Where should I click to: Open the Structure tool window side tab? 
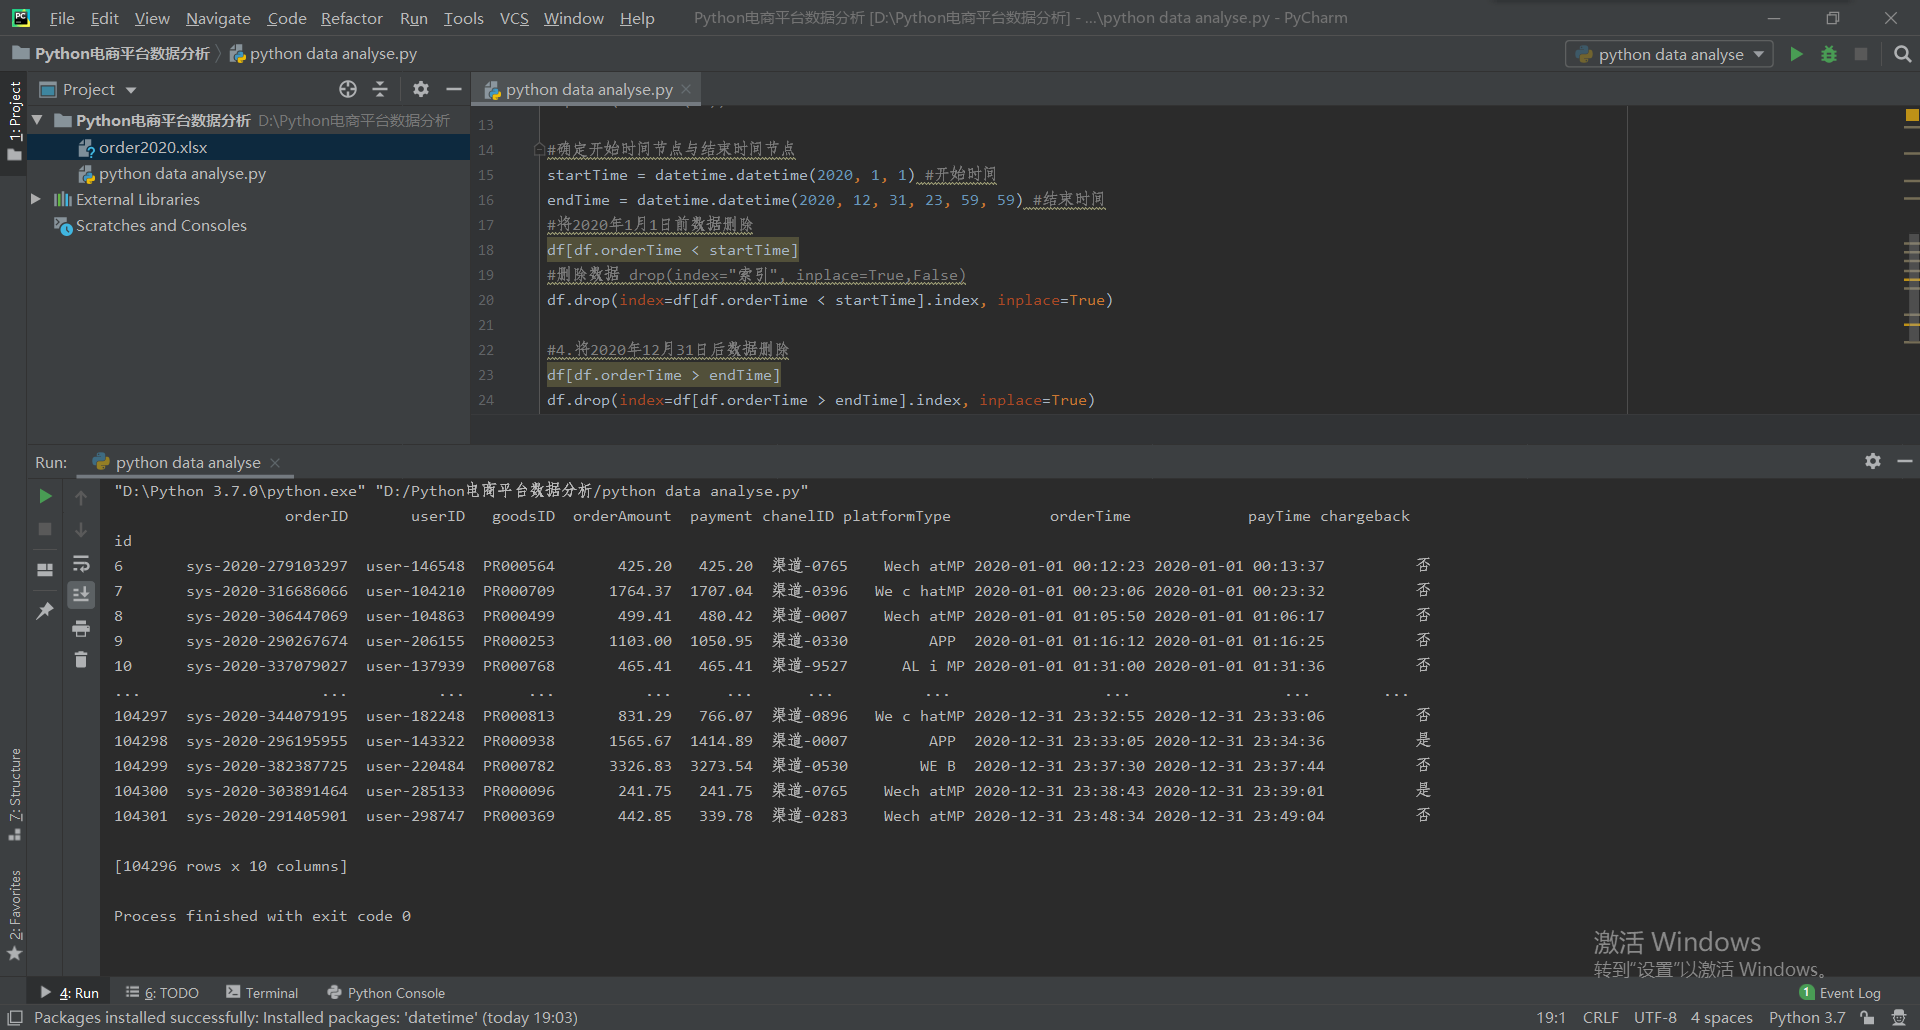click(14, 794)
